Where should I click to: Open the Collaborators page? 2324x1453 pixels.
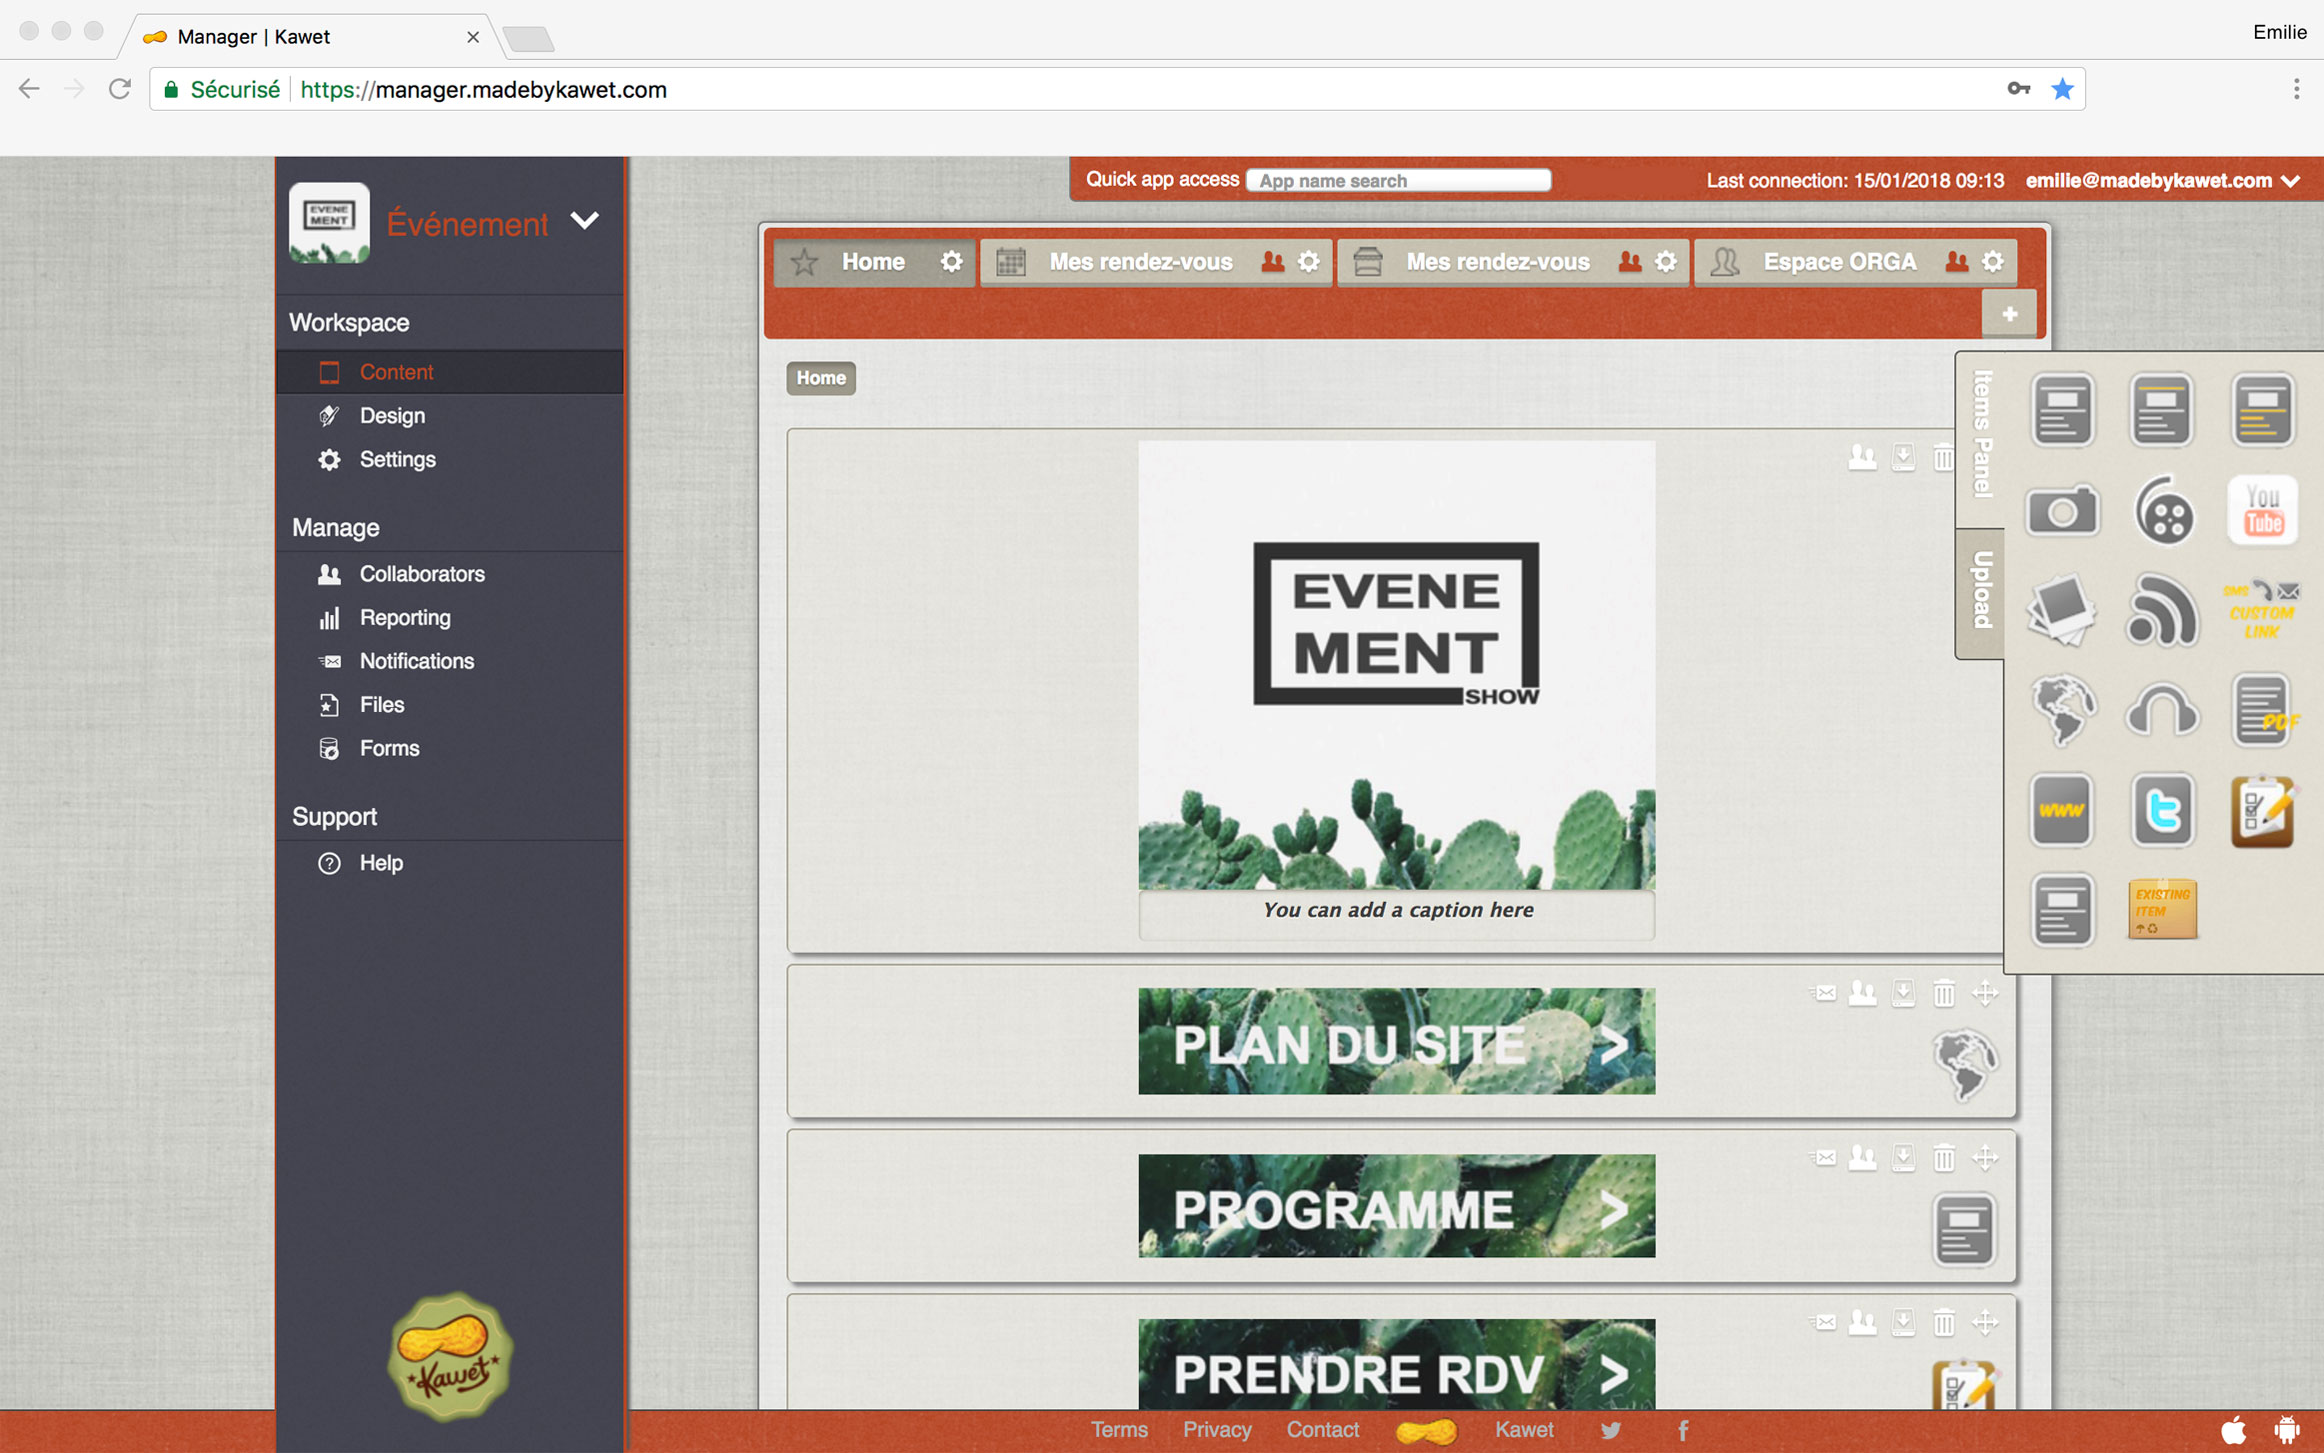click(x=421, y=574)
